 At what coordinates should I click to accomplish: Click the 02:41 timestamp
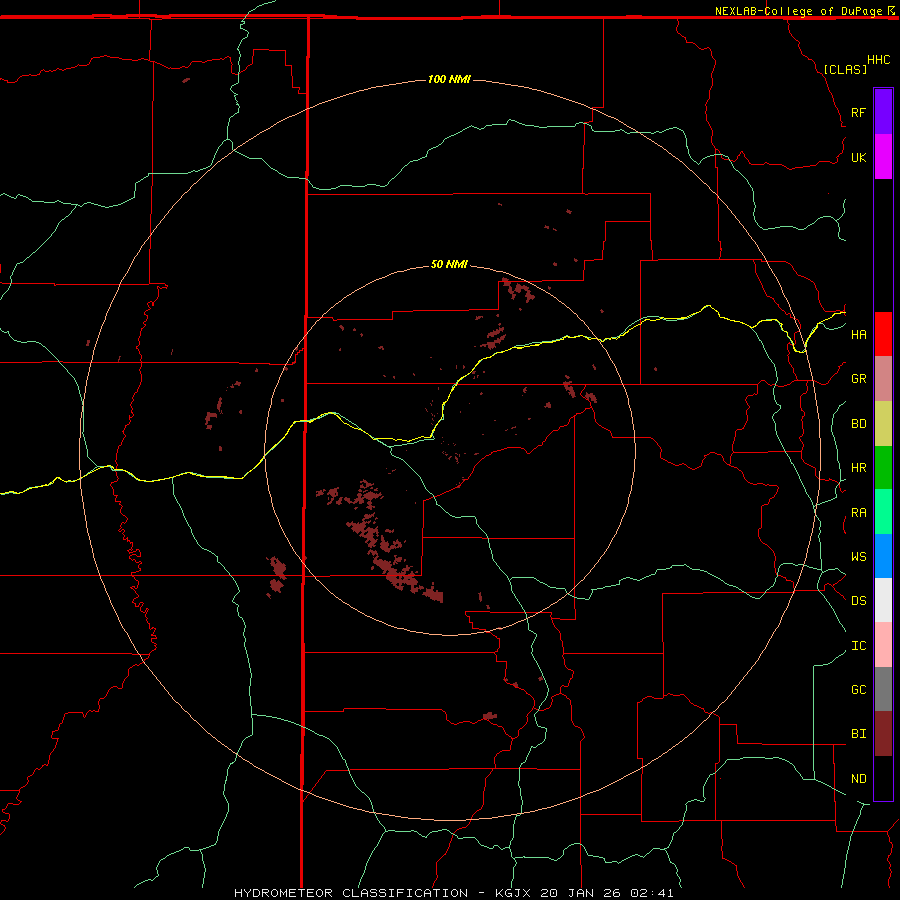click(651, 893)
